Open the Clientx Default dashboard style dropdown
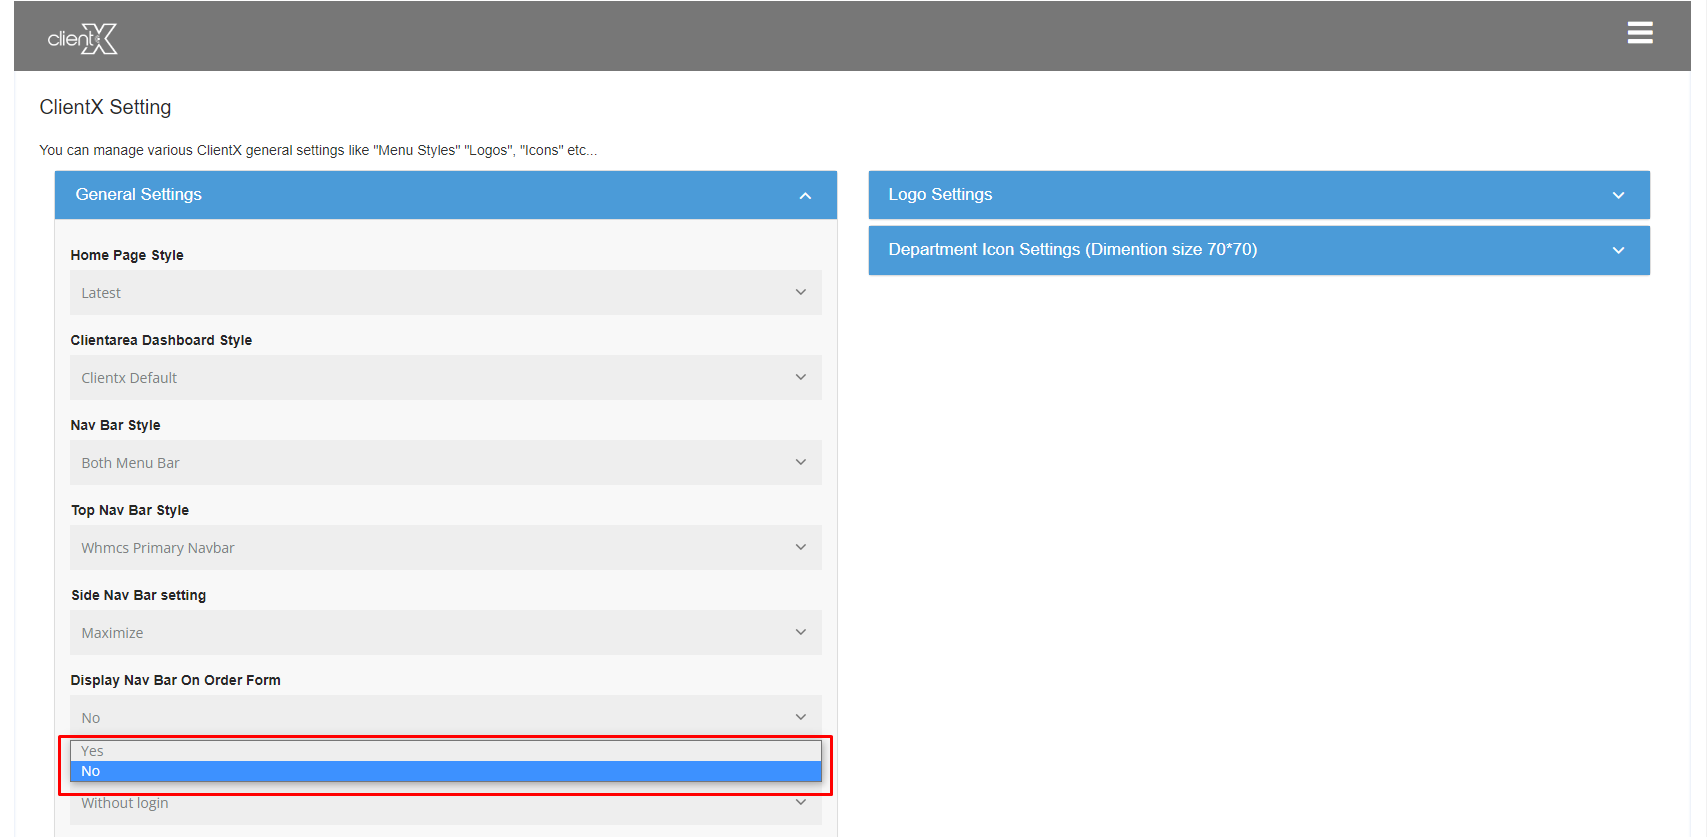Image resolution: width=1707 pixels, height=837 pixels. tap(445, 378)
